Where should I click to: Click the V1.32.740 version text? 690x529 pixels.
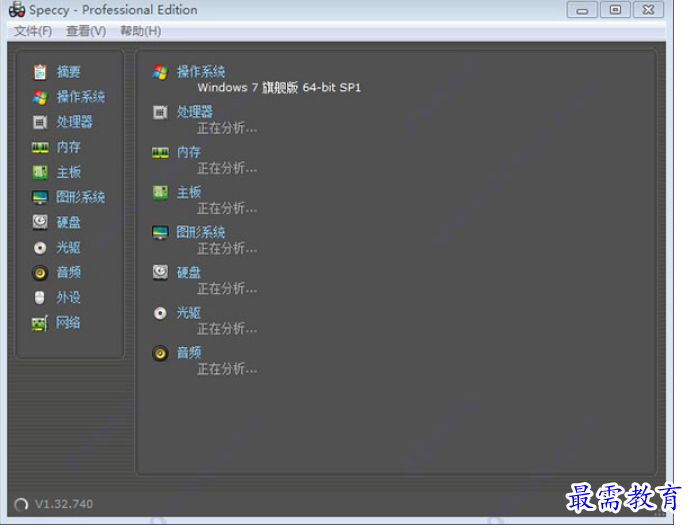[x=64, y=504]
